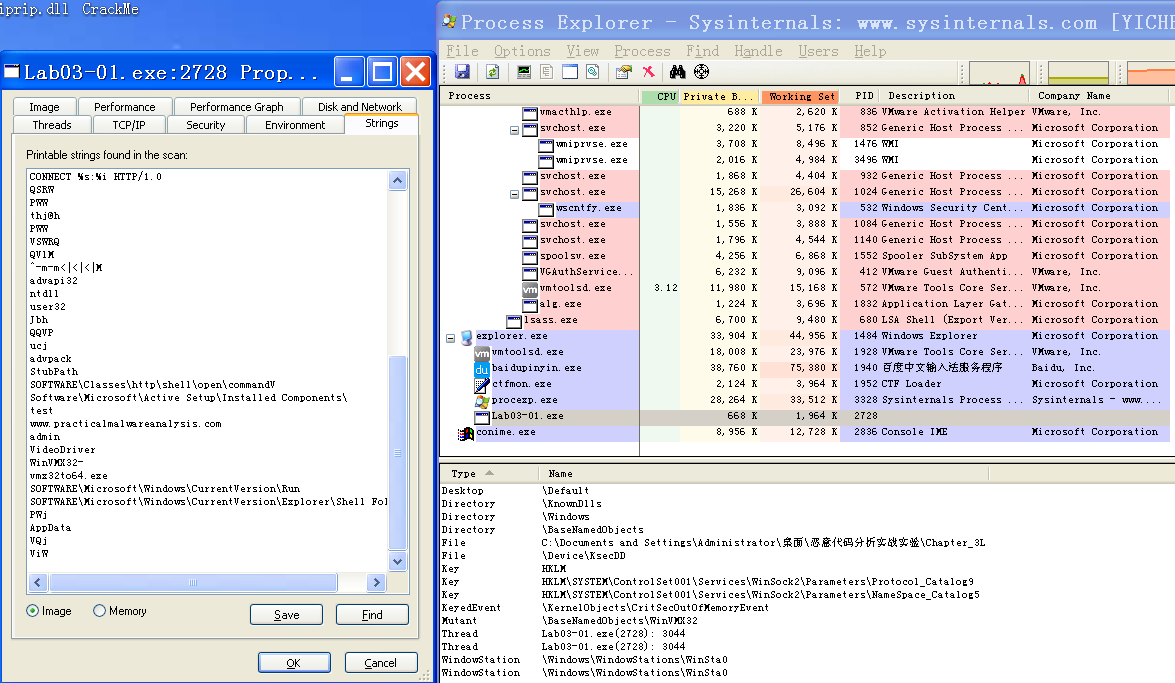The image size is (1175, 683).
Task: Click the explorer.exe process icon
Action: (467, 337)
